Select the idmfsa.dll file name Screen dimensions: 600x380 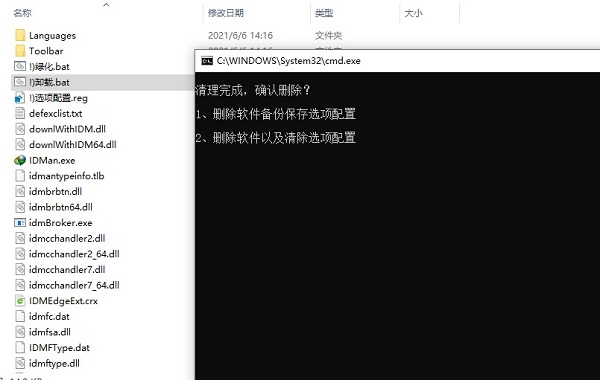point(50,332)
